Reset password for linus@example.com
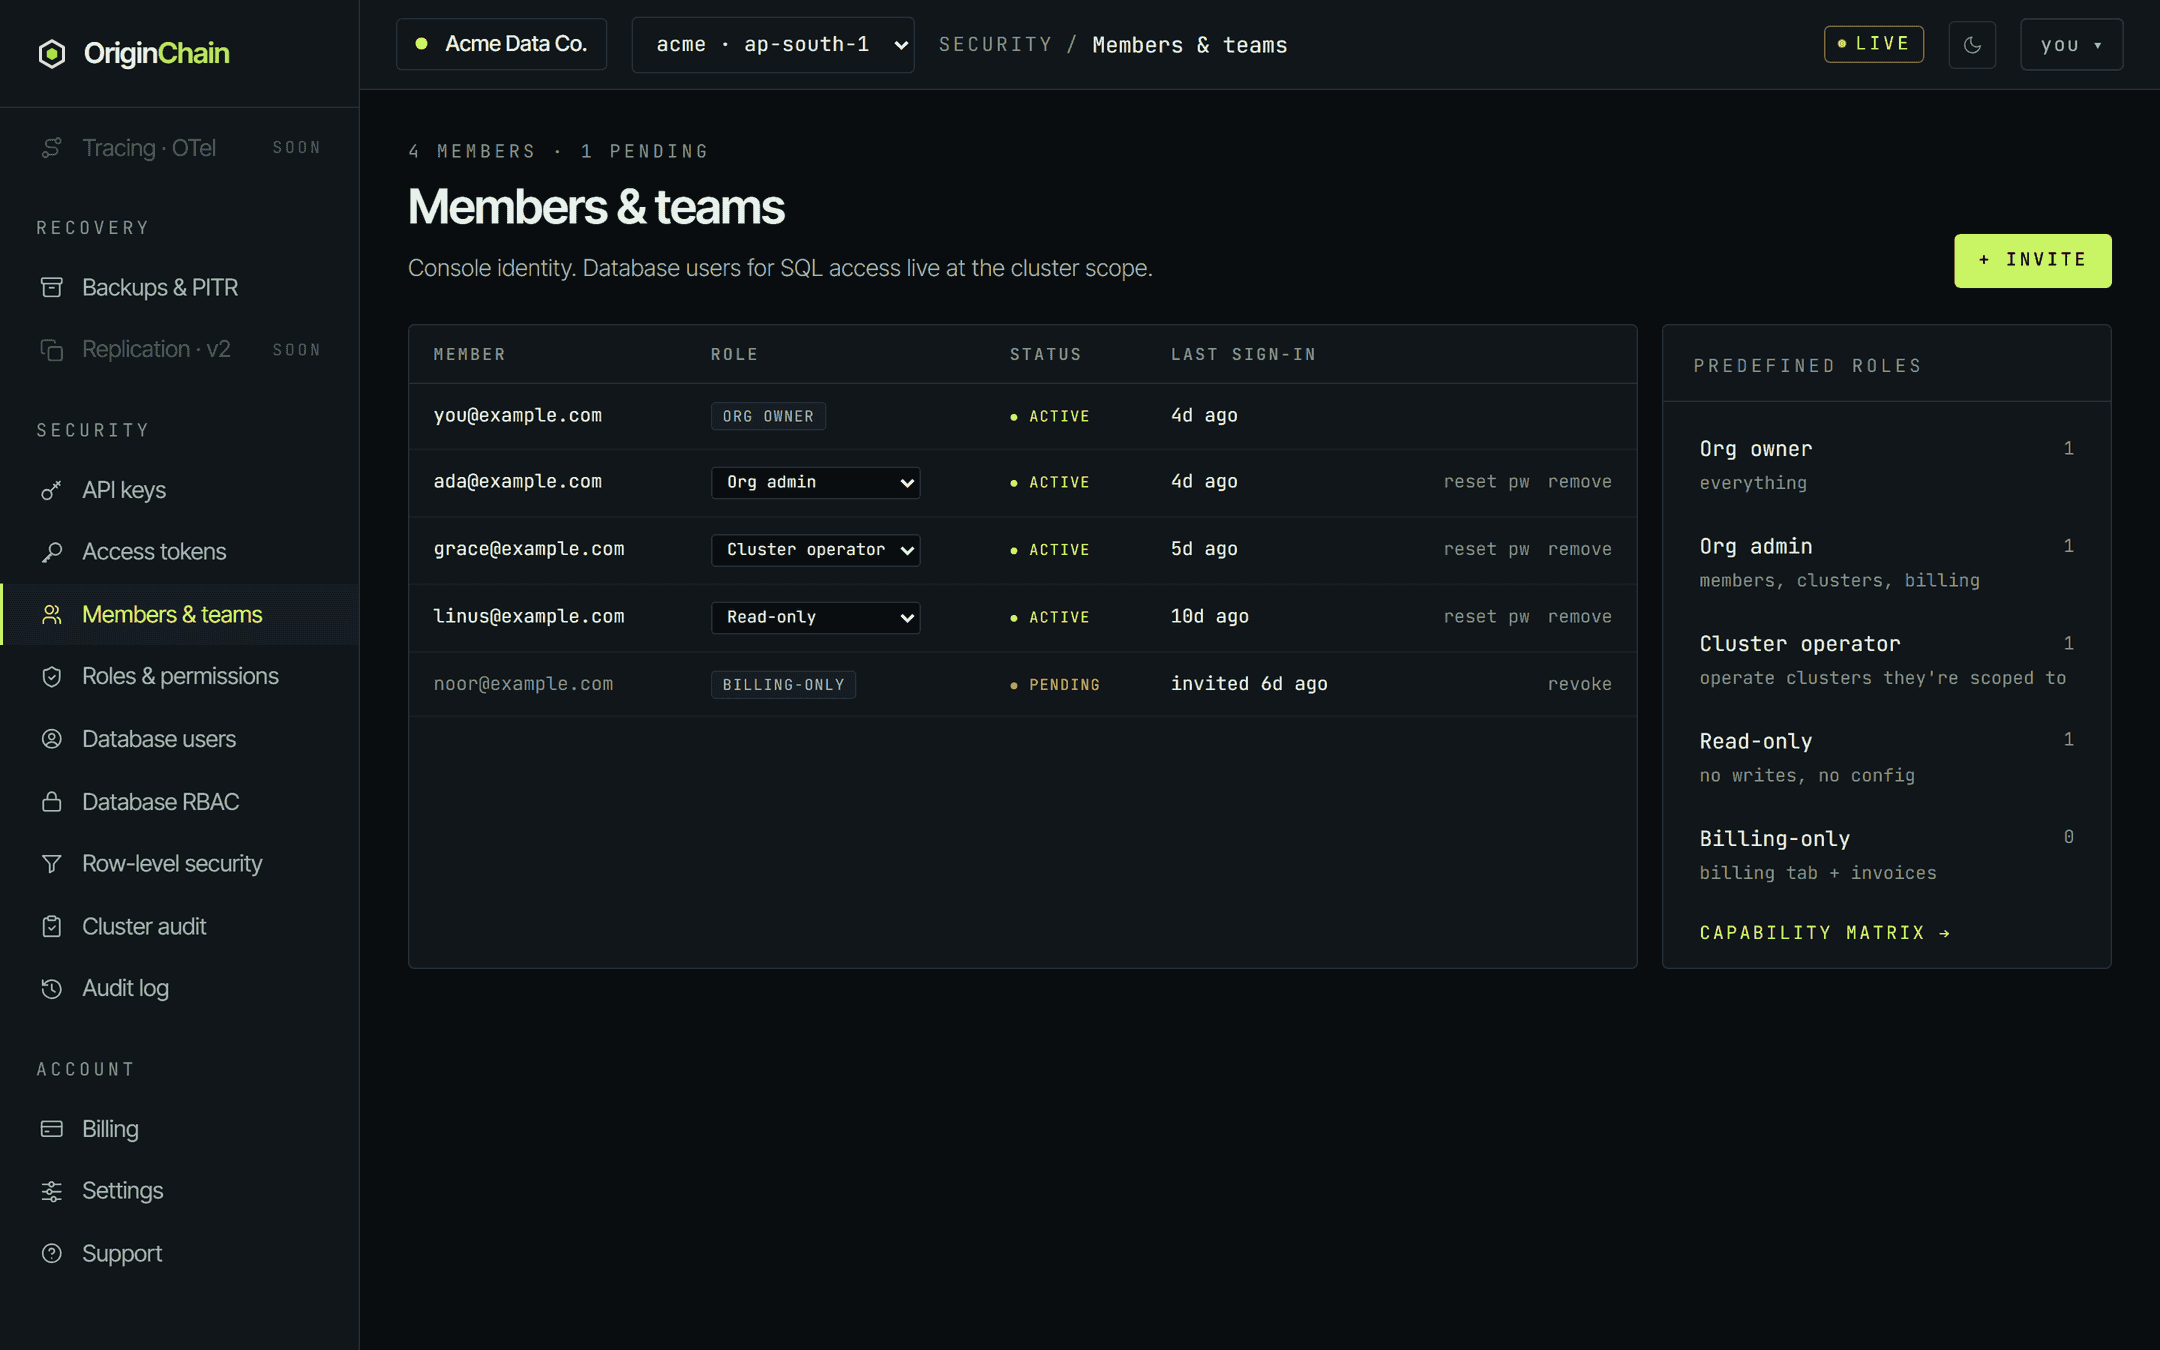 pyautogui.click(x=1486, y=617)
